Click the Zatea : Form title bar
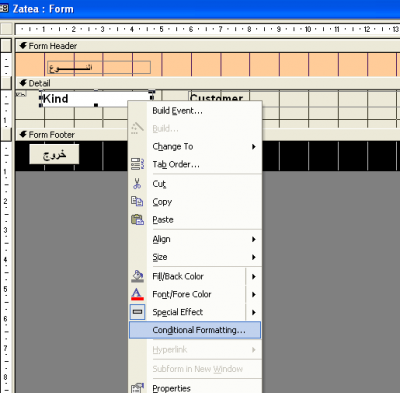The image size is (400, 393). (200, 9)
